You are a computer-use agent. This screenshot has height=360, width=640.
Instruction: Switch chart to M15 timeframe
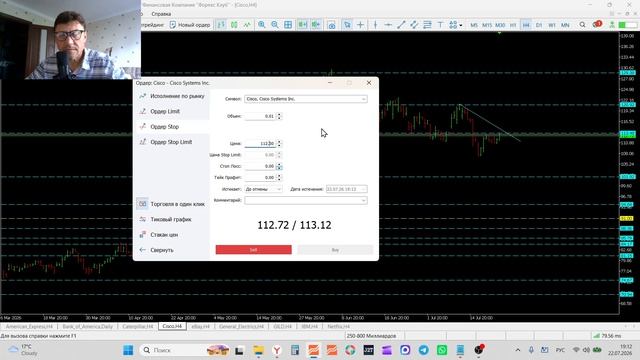(x=487, y=25)
